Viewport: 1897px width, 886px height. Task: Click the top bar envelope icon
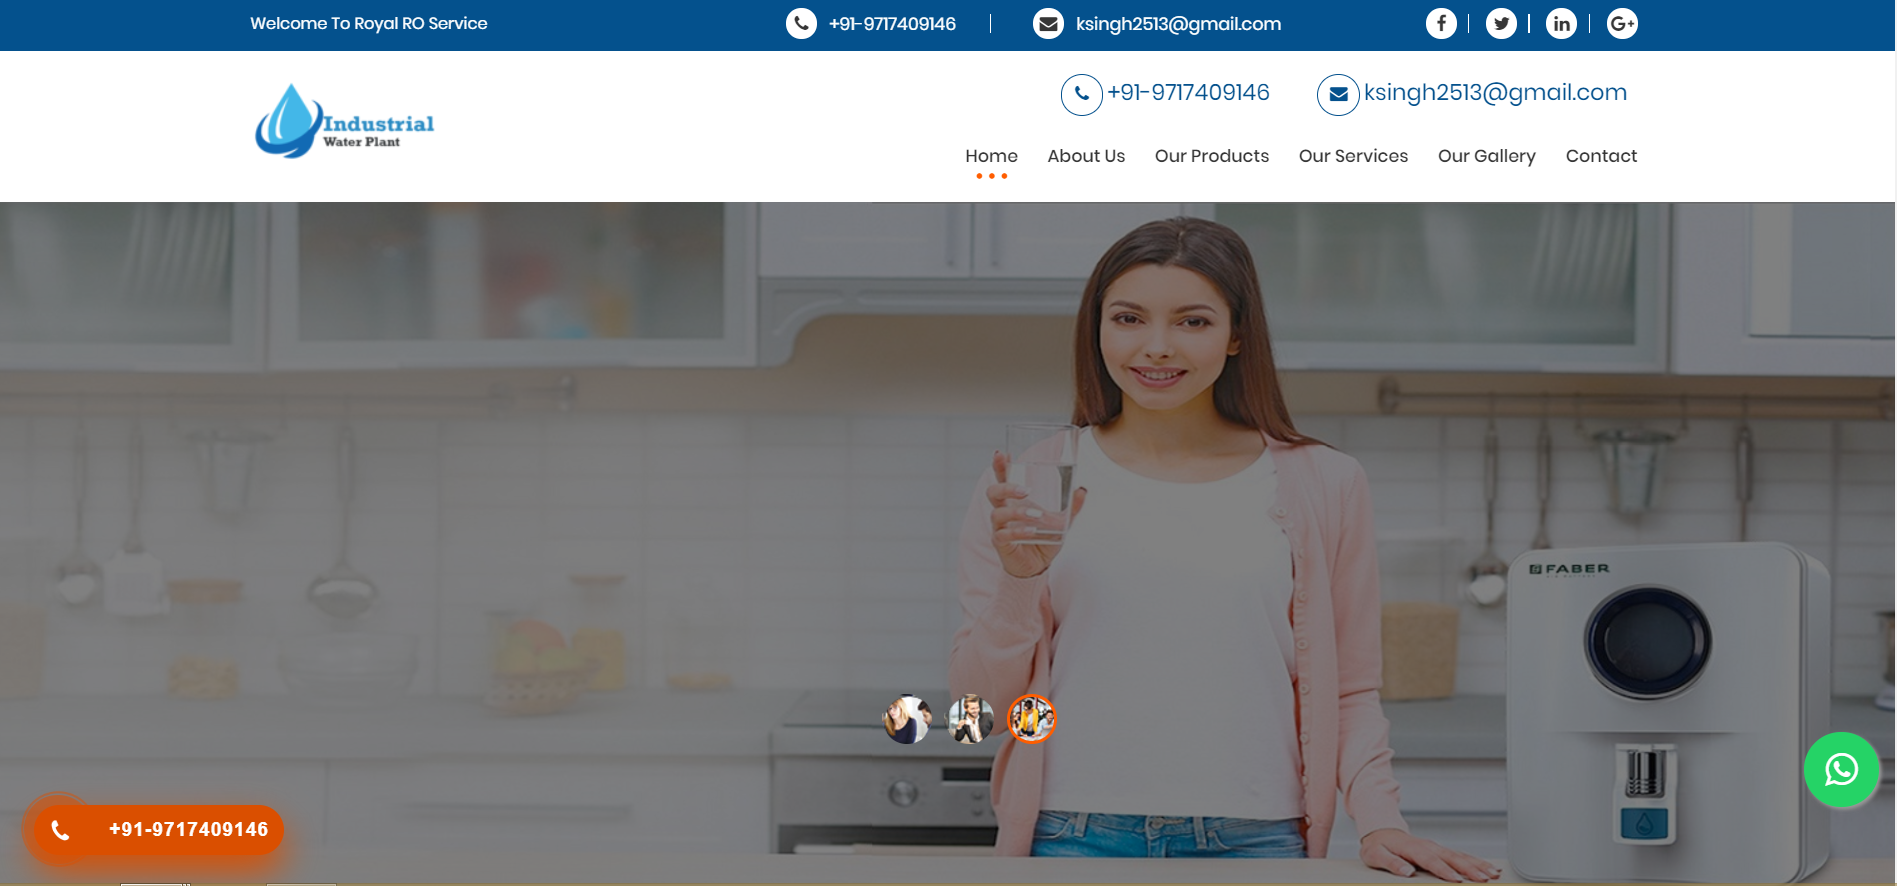point(1047,23)
